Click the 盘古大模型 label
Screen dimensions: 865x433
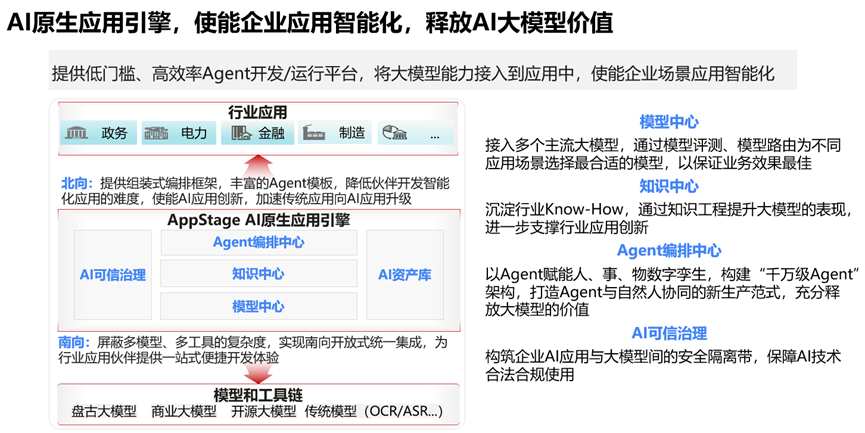click(x=104, y=411)
